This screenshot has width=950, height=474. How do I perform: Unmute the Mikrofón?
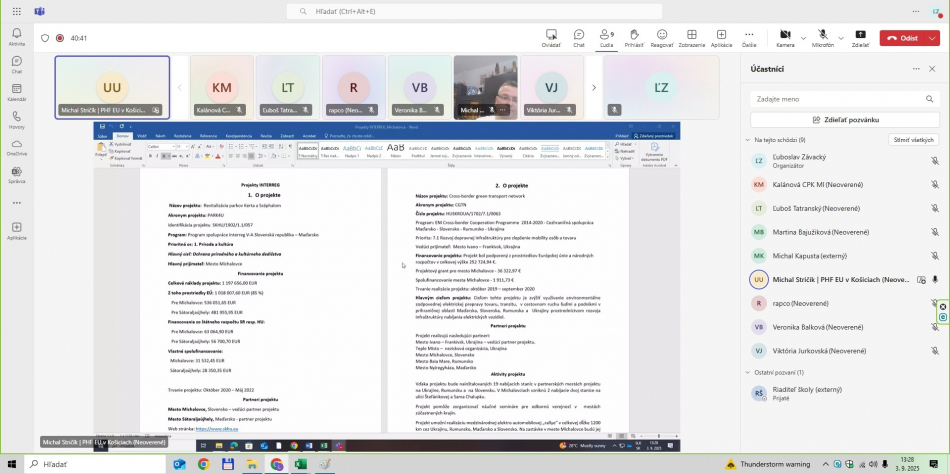(822, 37)
